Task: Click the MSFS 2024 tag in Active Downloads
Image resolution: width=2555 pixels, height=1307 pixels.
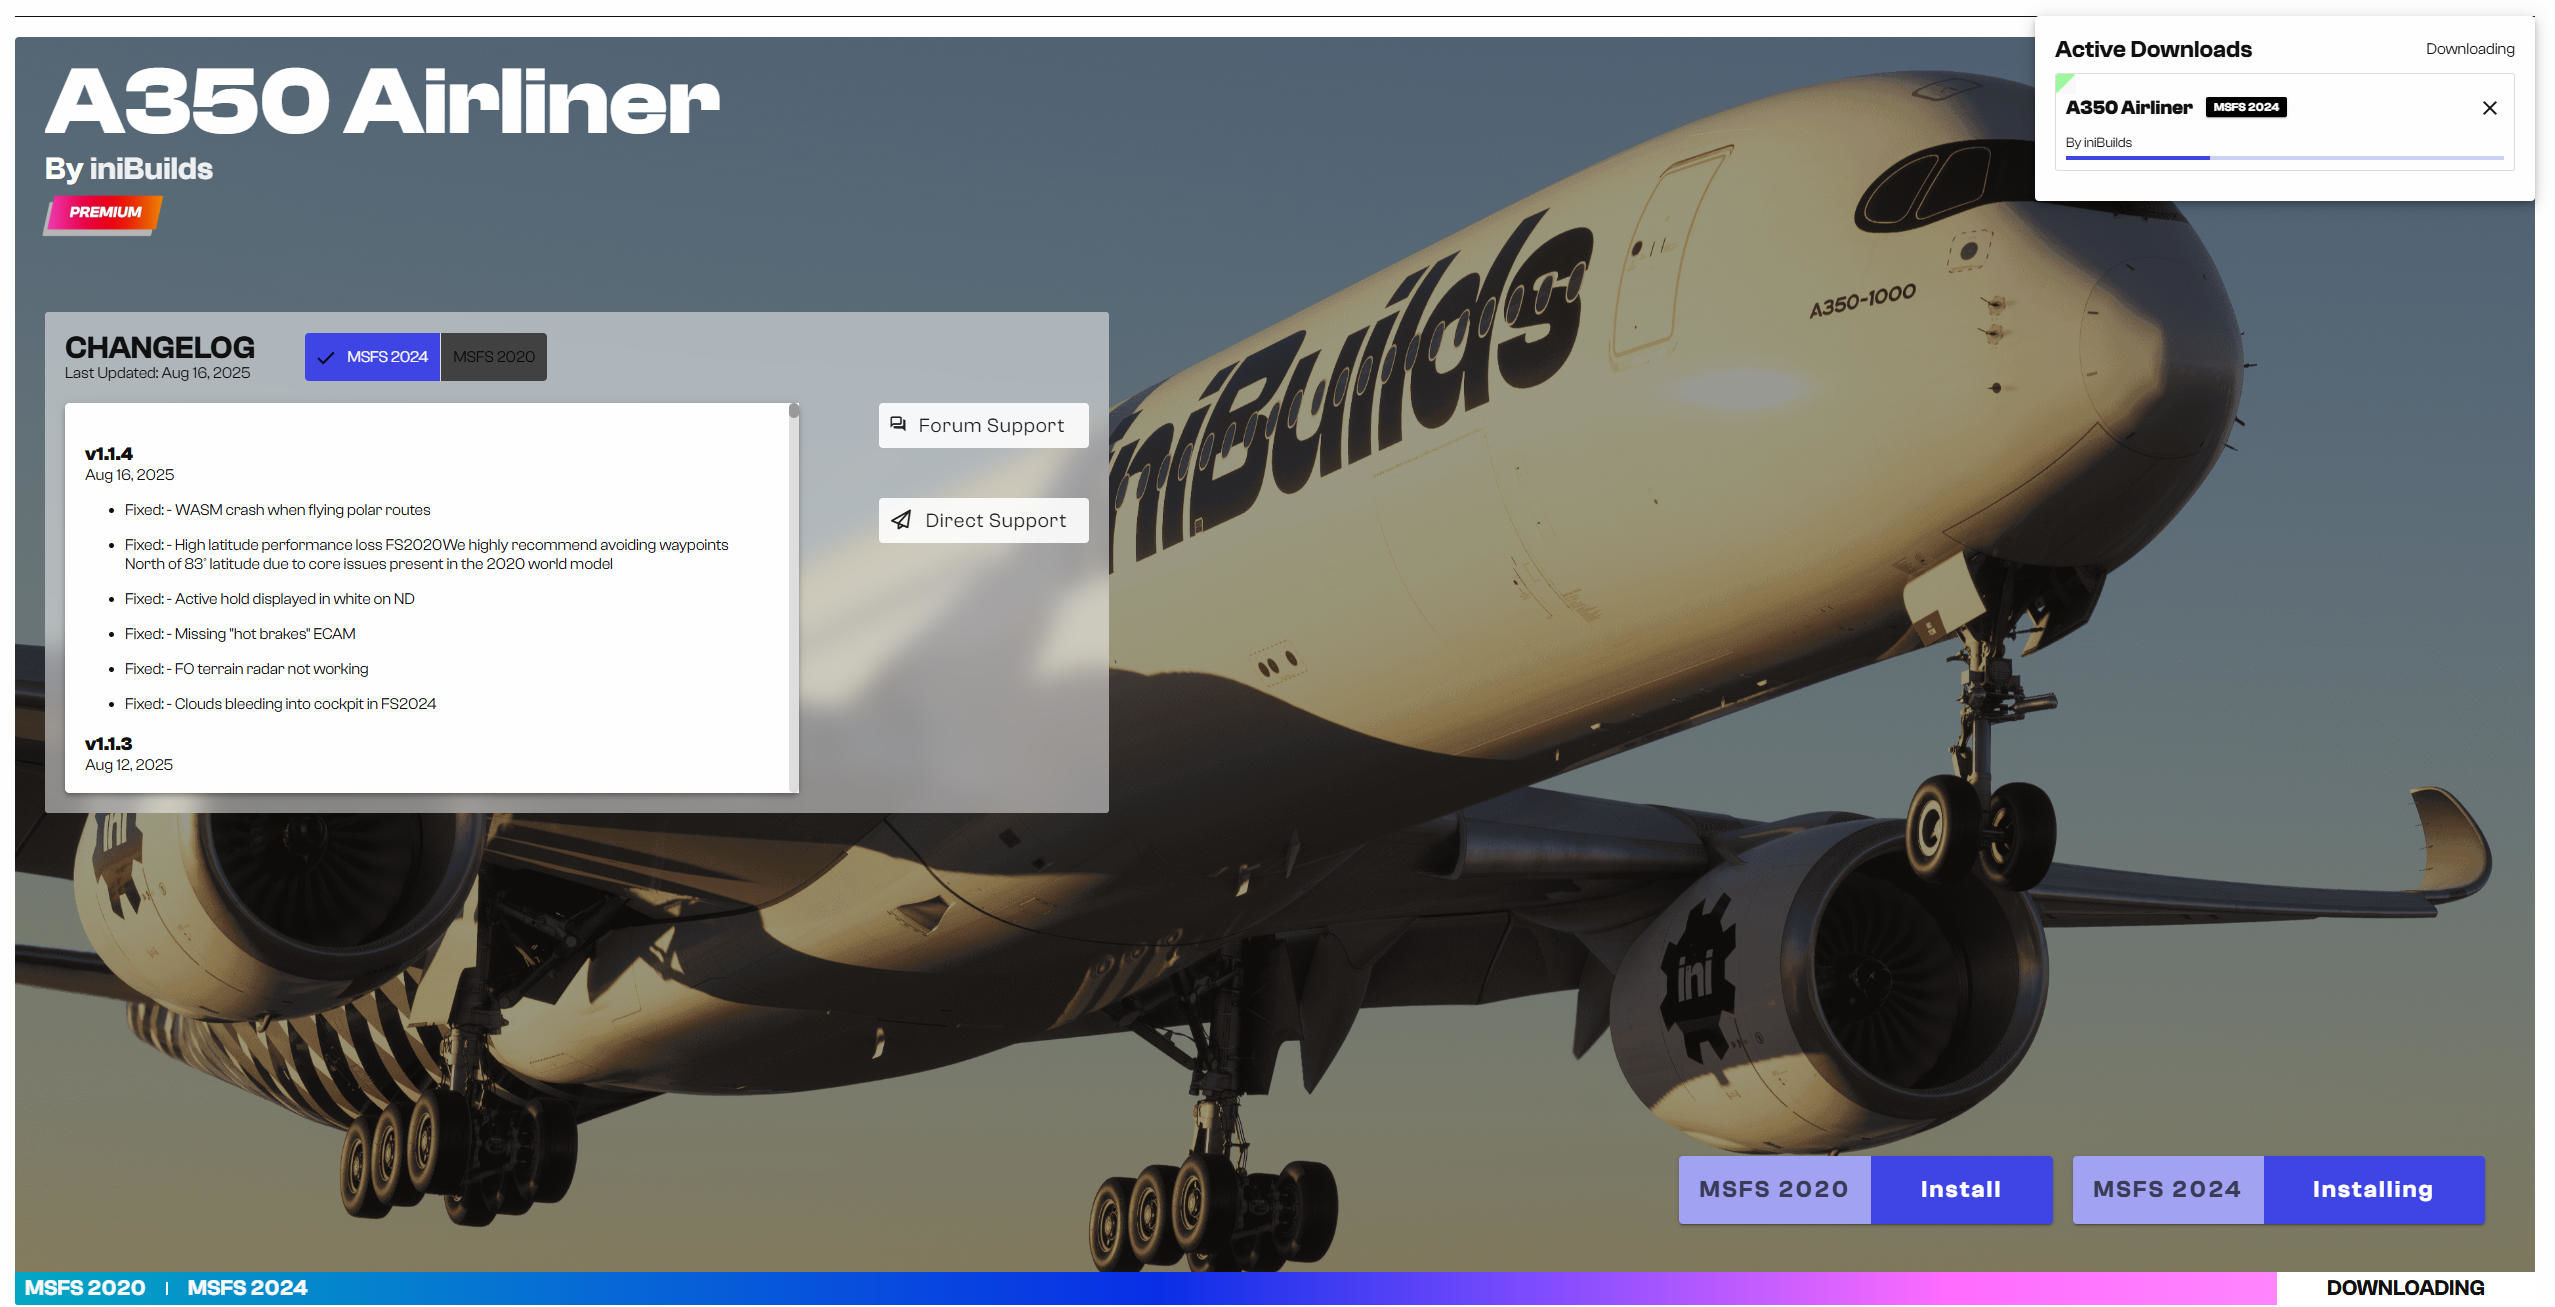Action: (x=2246, y=107)
